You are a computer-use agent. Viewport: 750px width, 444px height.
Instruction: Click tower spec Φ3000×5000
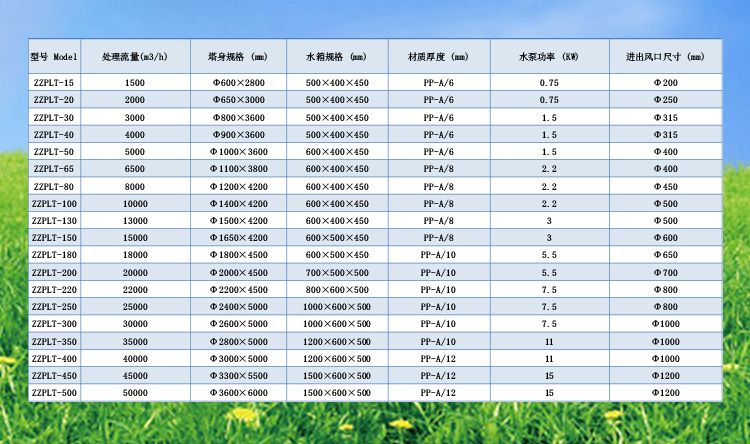point(239,359)
